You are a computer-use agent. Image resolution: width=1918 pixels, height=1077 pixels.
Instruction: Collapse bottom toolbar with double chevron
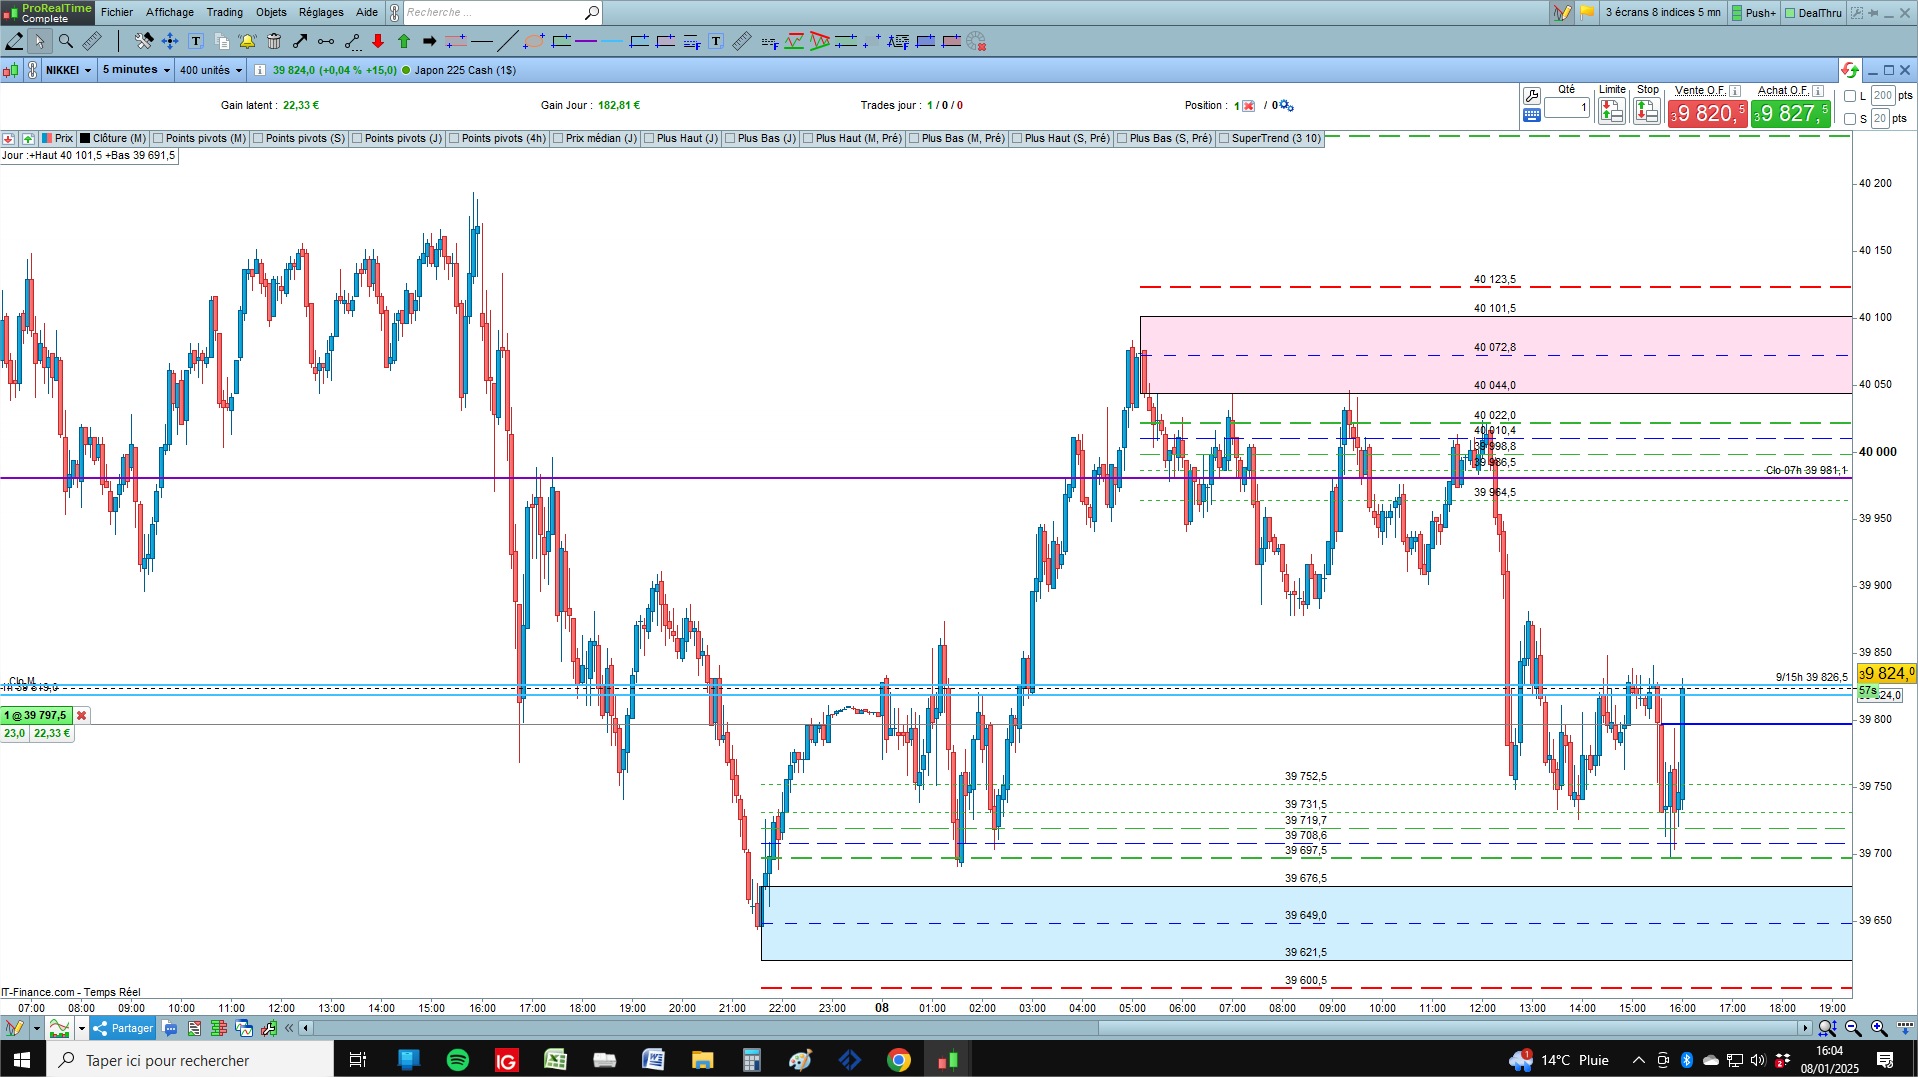pyautogui.click(x=289, y=1028)
